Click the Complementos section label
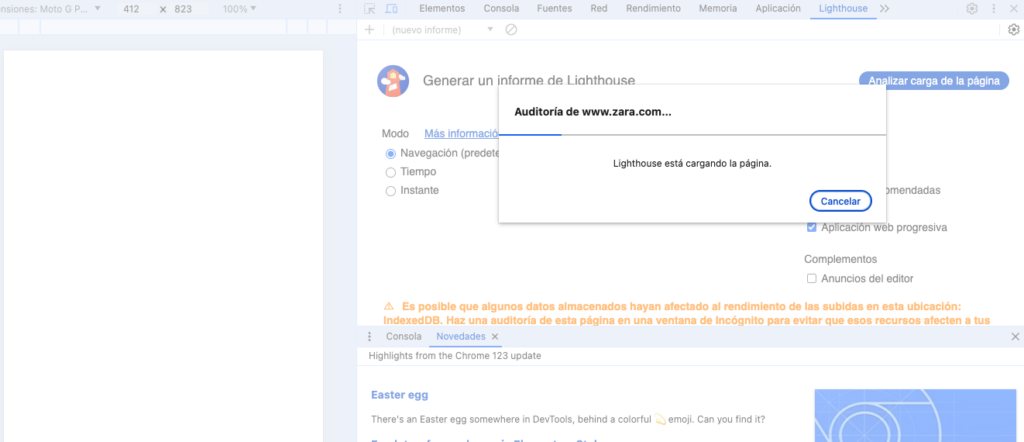Image resolution: width=1024 pixels, height=442 pixels. [x=840, y=260]
